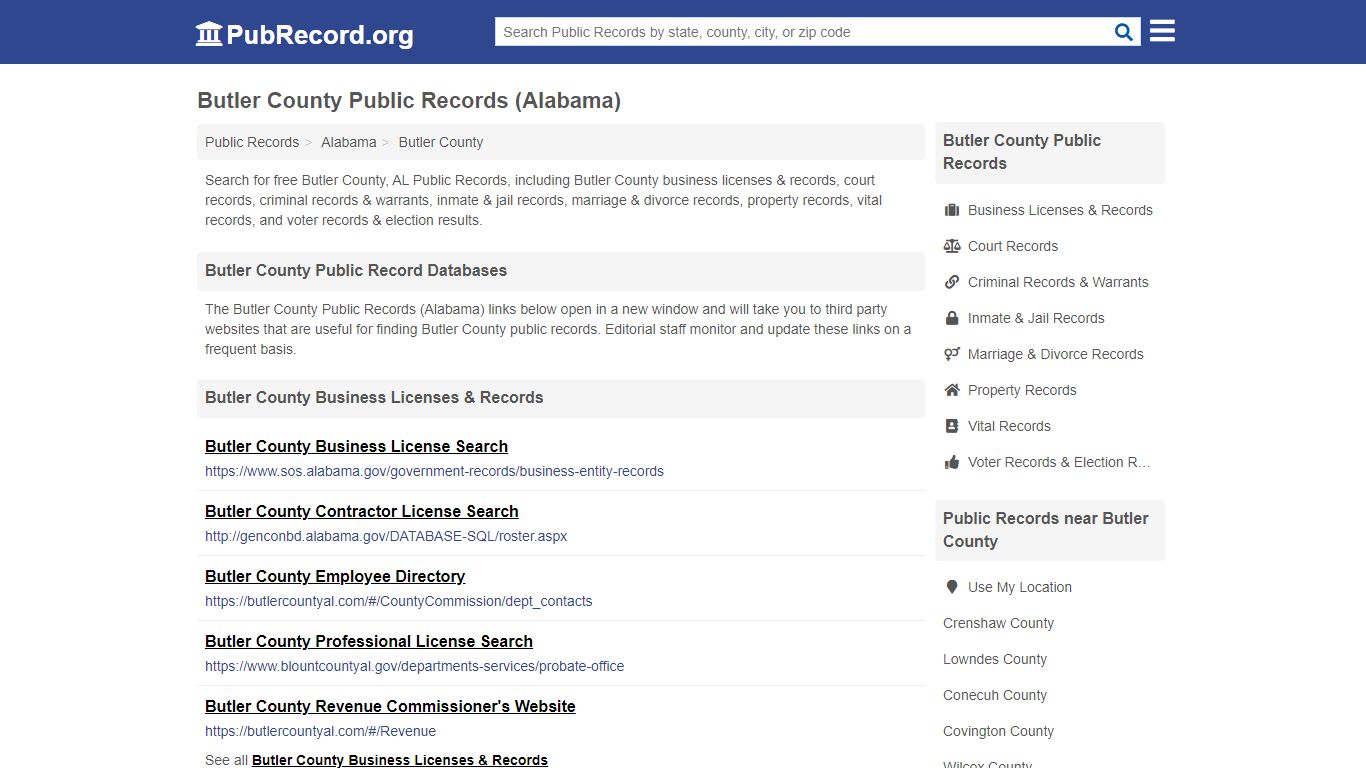Viewport: 1366px width, 768px height.
Task: Open Criminal Records & Warrants sidebar link
Action: (x=1058, y=282)
